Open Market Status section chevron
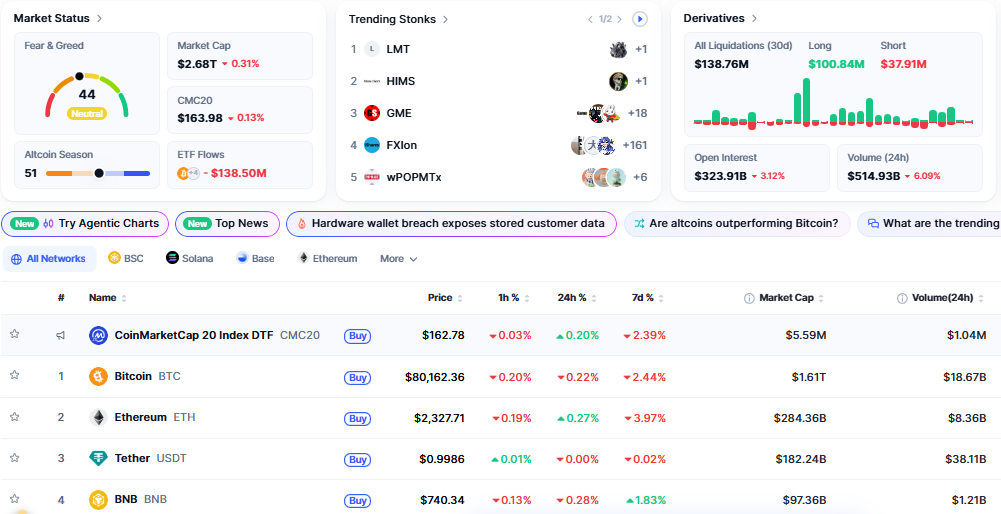Viewport: 1001px width, 514px height. pos(99,19)
